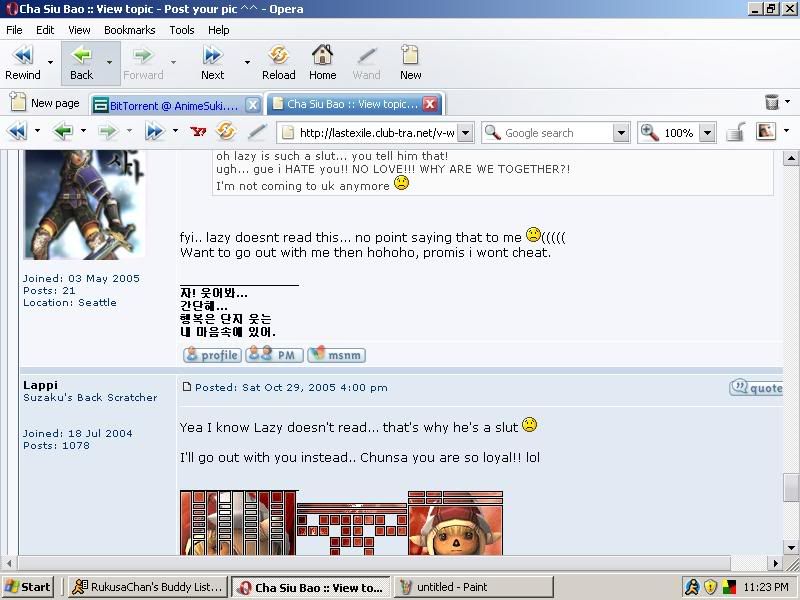Open the 100% zoom level dropdown

coord(707,133)
